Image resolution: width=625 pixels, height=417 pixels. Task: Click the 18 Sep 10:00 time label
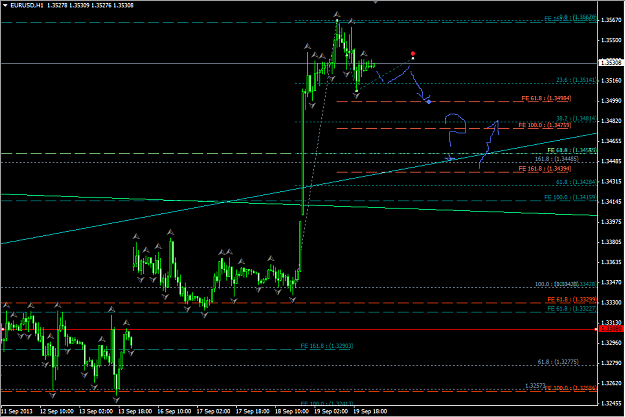292,411
